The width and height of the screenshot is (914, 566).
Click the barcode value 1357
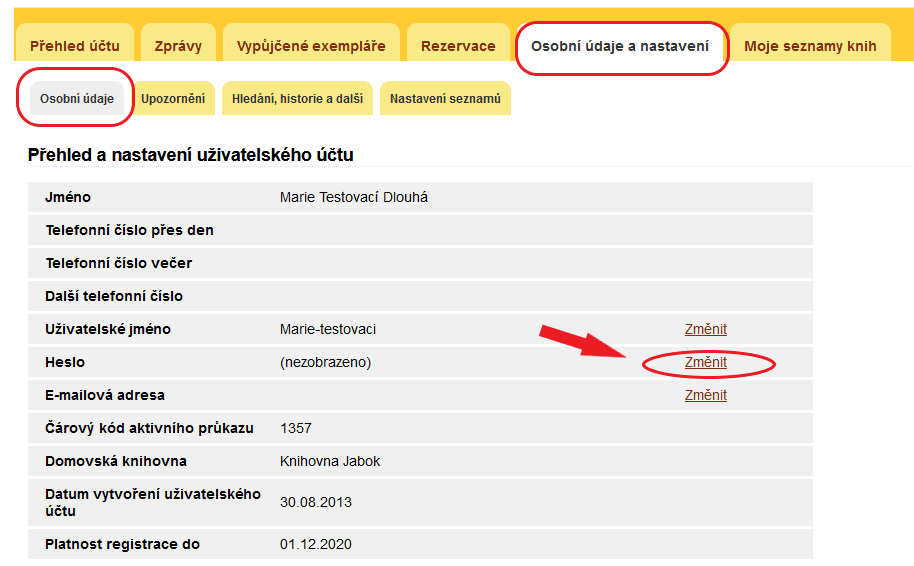click(296, 428)
